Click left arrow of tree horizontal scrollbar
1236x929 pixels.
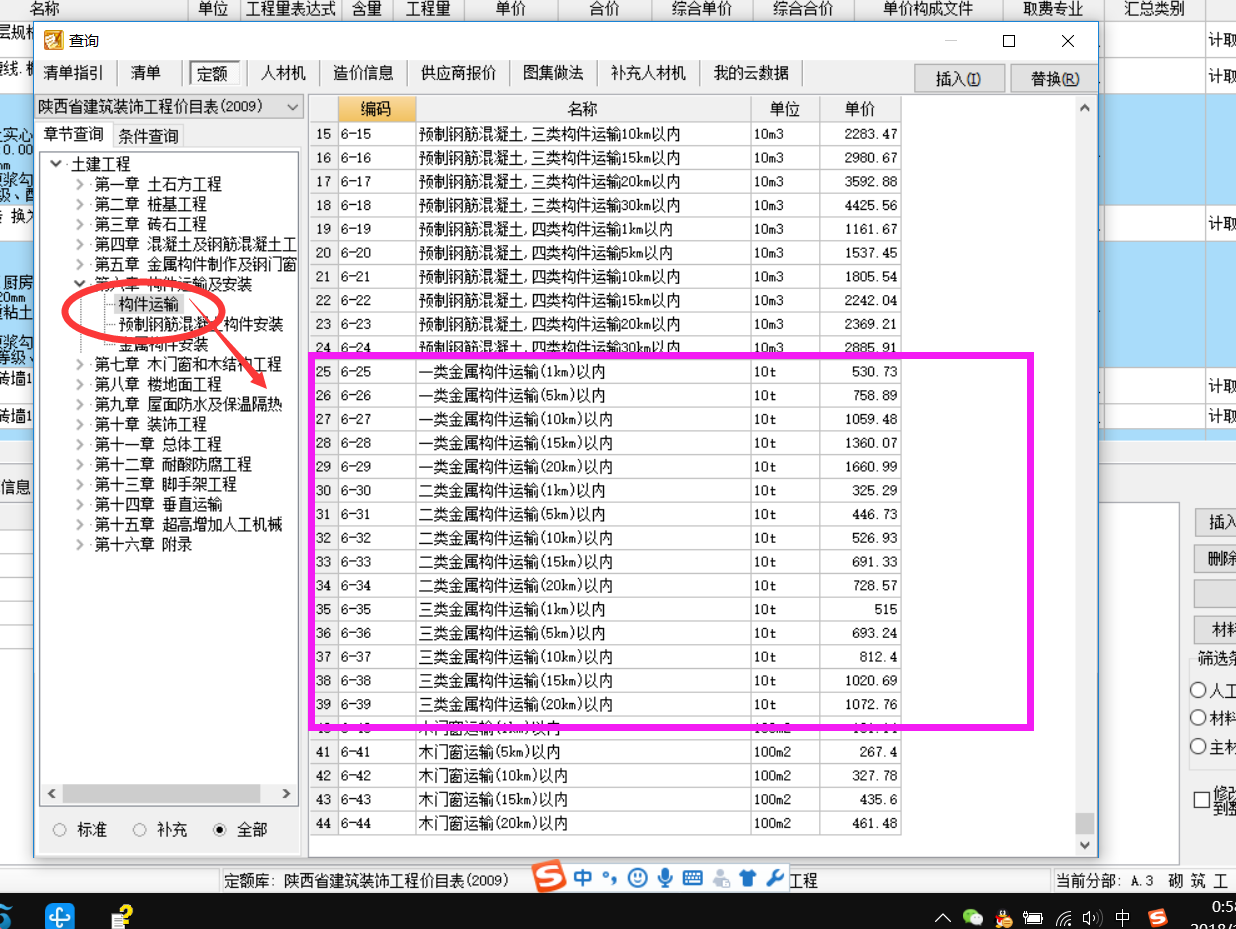click(x=52, y=794)
